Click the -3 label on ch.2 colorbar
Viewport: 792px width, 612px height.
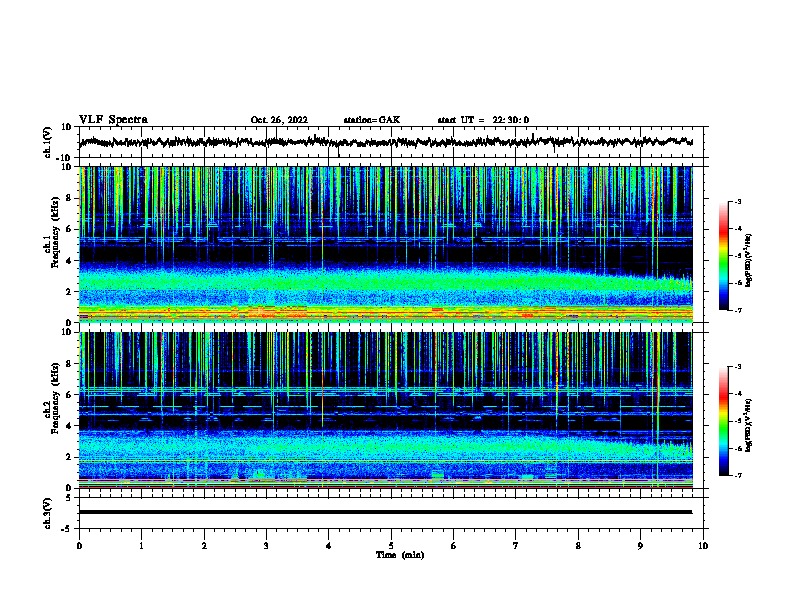(x=738, y=367)
